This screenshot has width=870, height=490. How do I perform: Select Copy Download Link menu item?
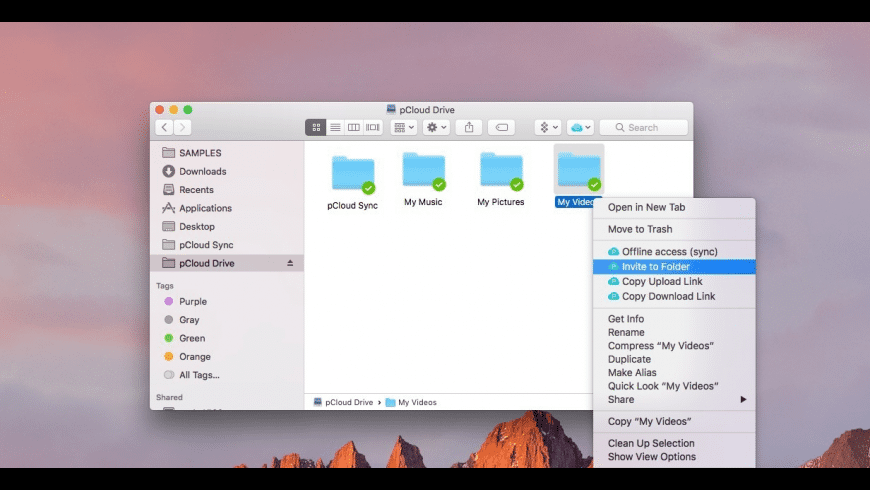(668, 296)
